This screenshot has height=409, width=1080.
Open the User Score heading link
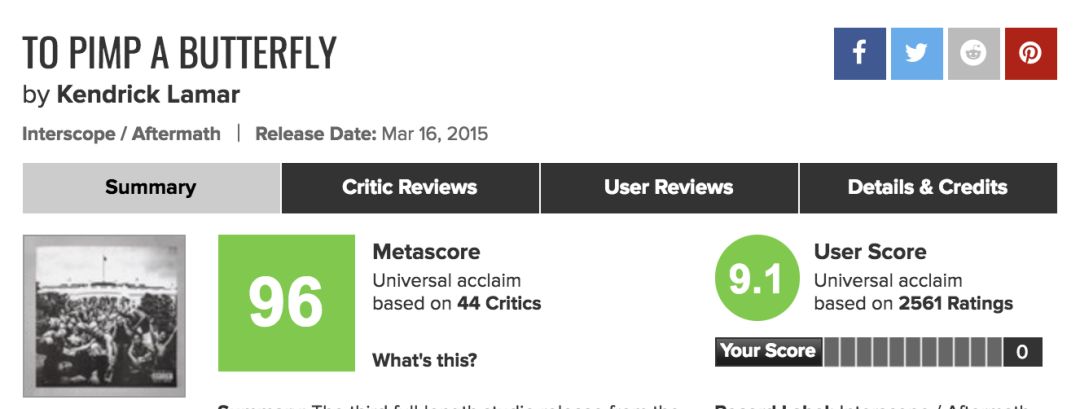coord(870,252)
